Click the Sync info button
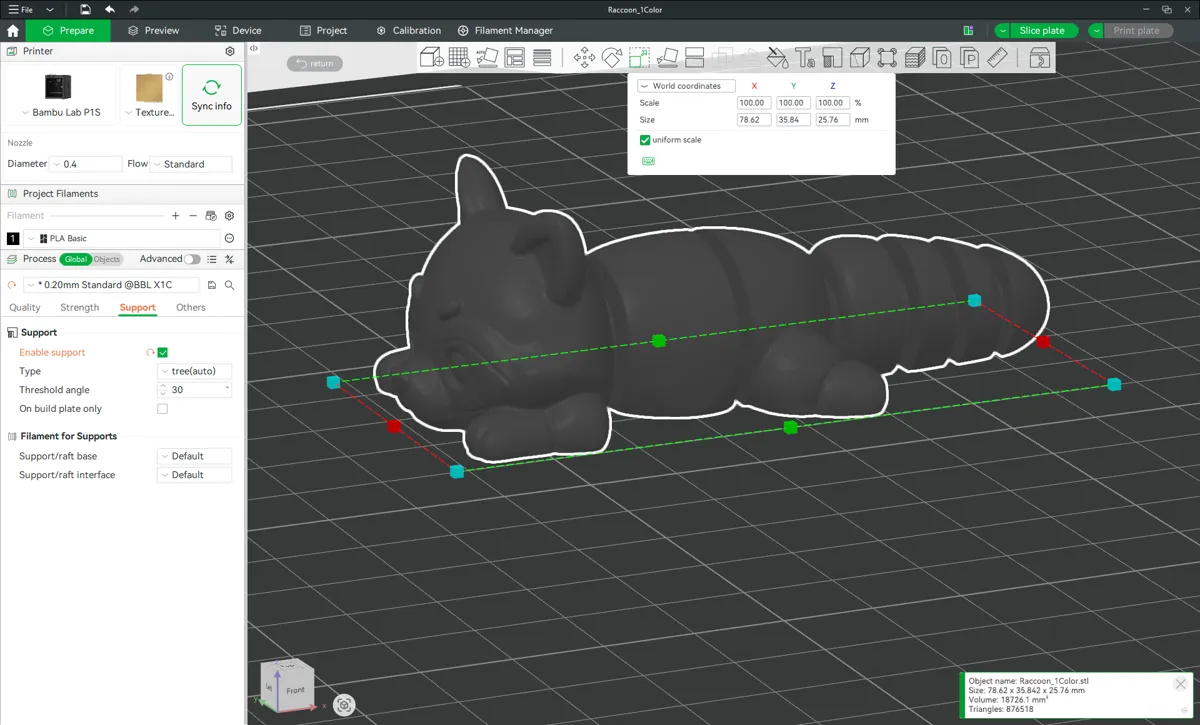Viewport: 1200px width, 725px height. click(211, 95)
